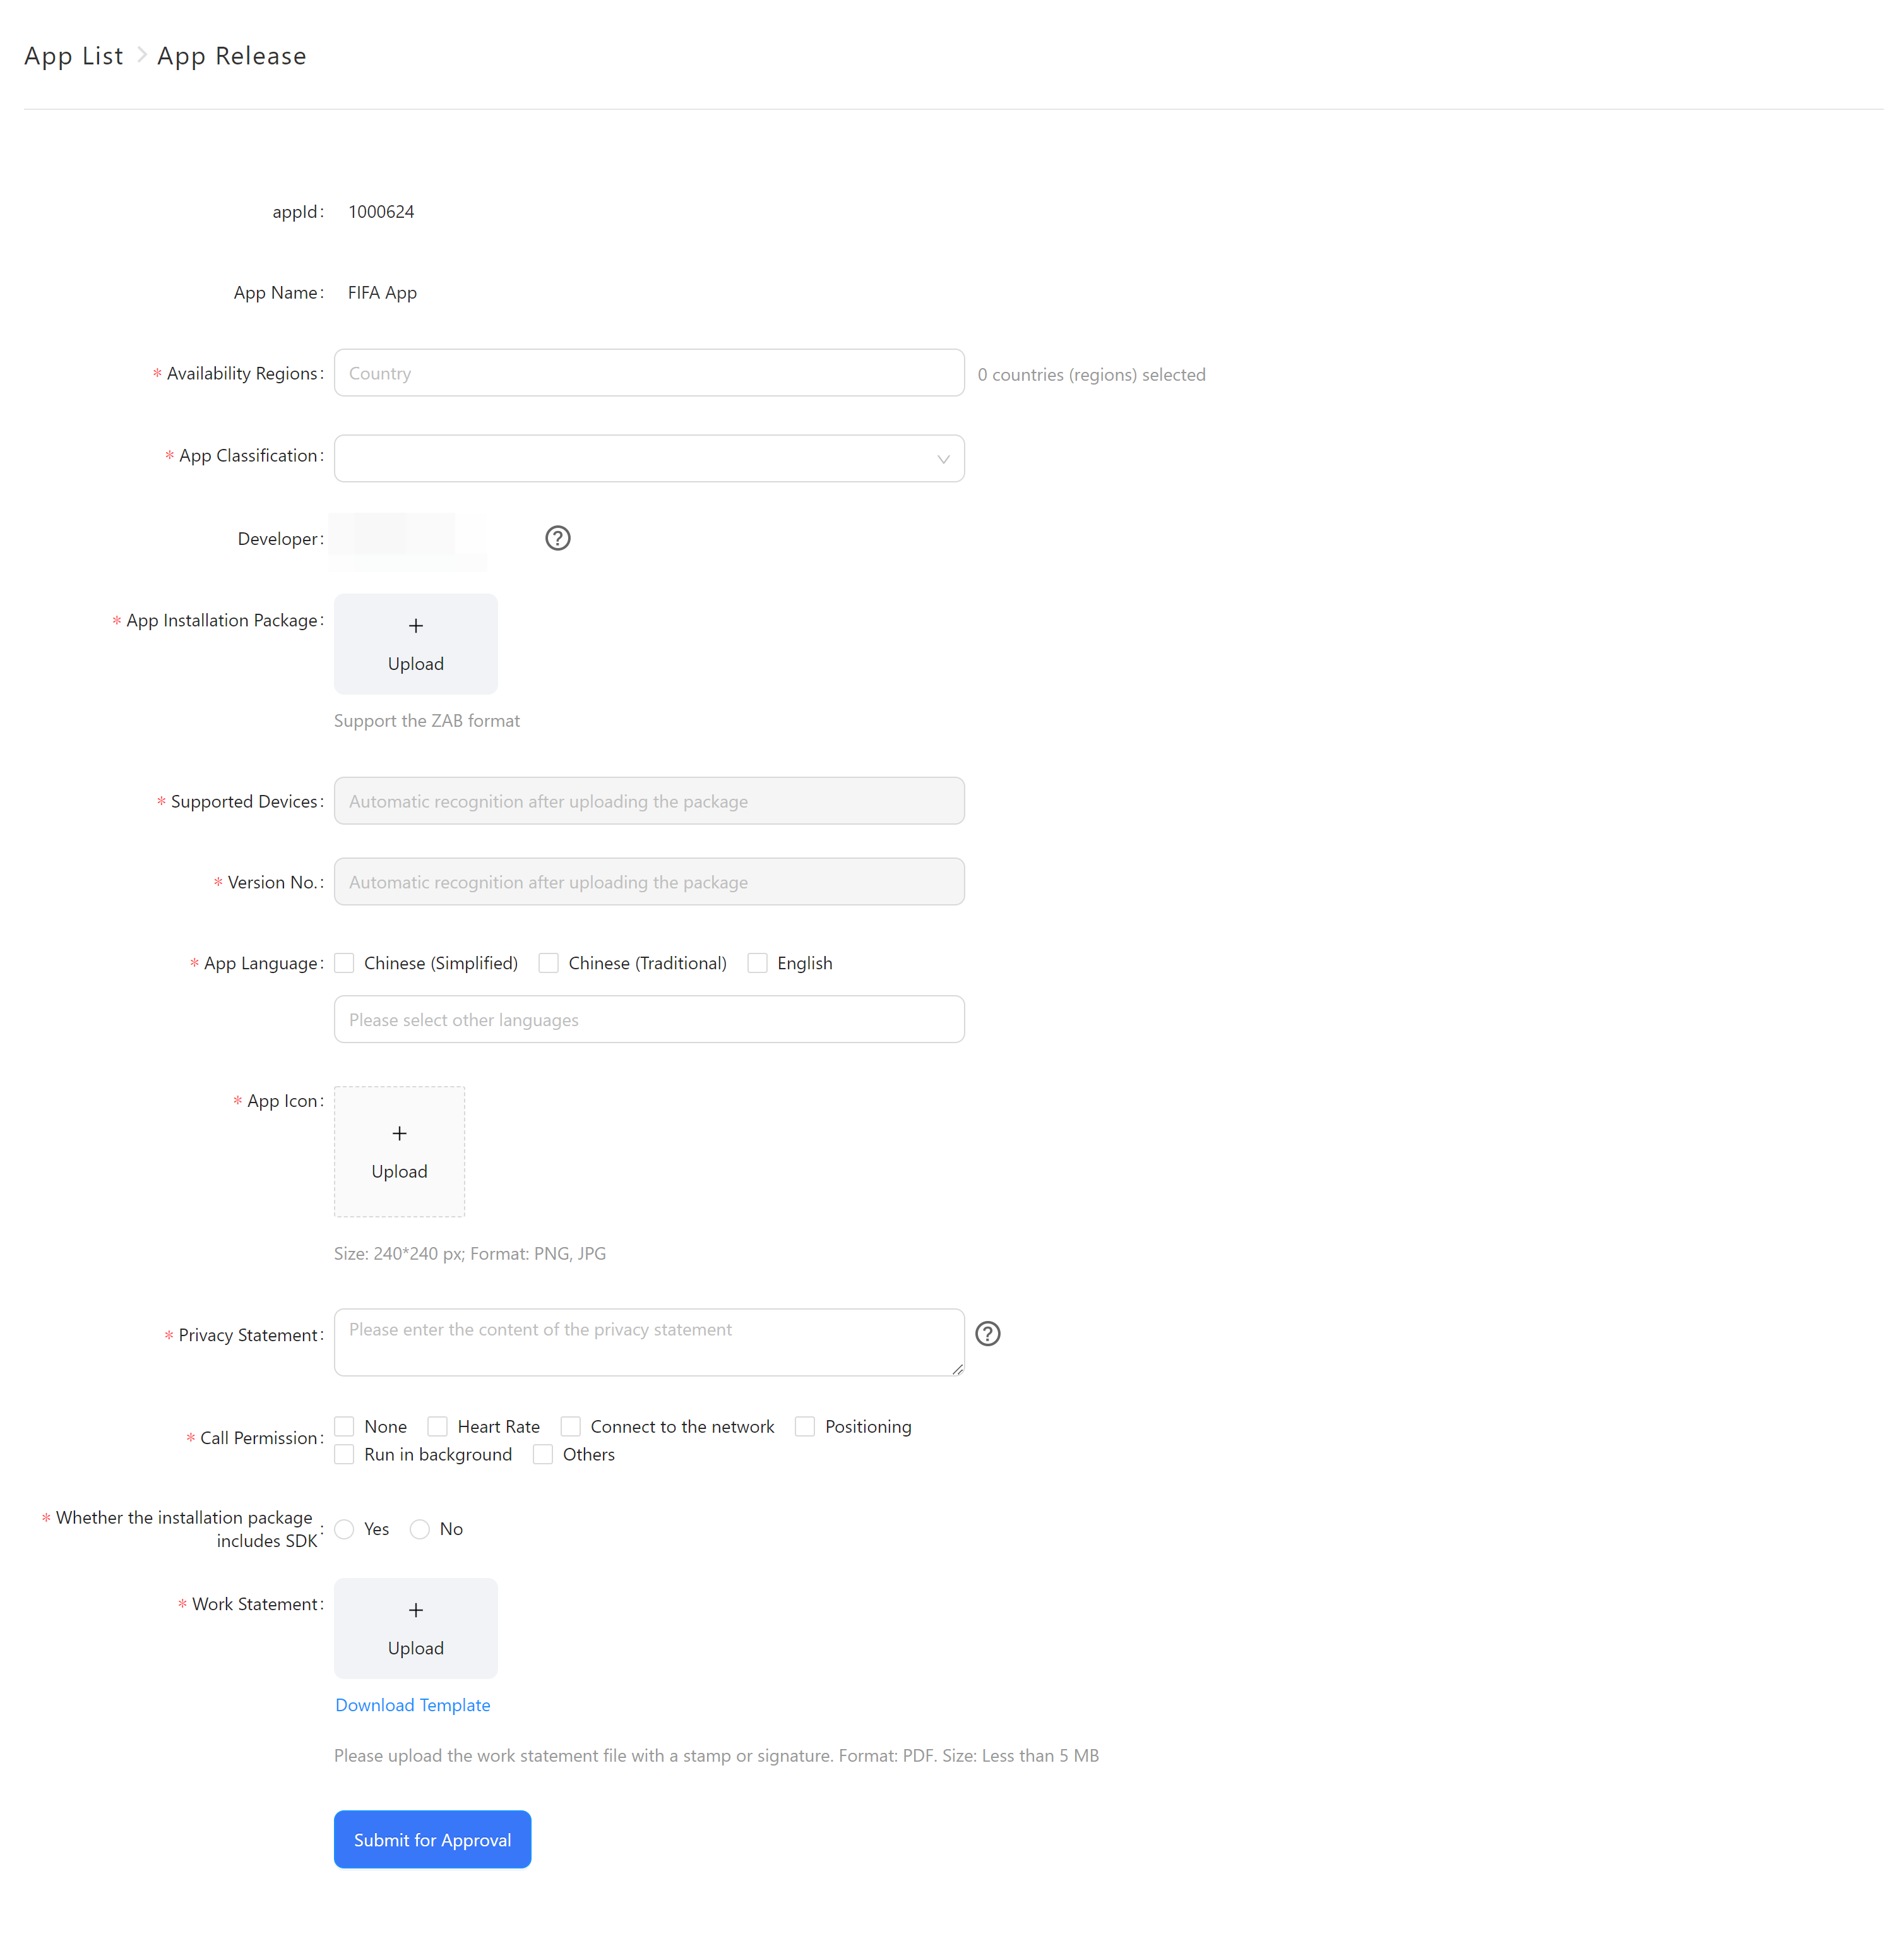Check the English language box

coord(757,963)
